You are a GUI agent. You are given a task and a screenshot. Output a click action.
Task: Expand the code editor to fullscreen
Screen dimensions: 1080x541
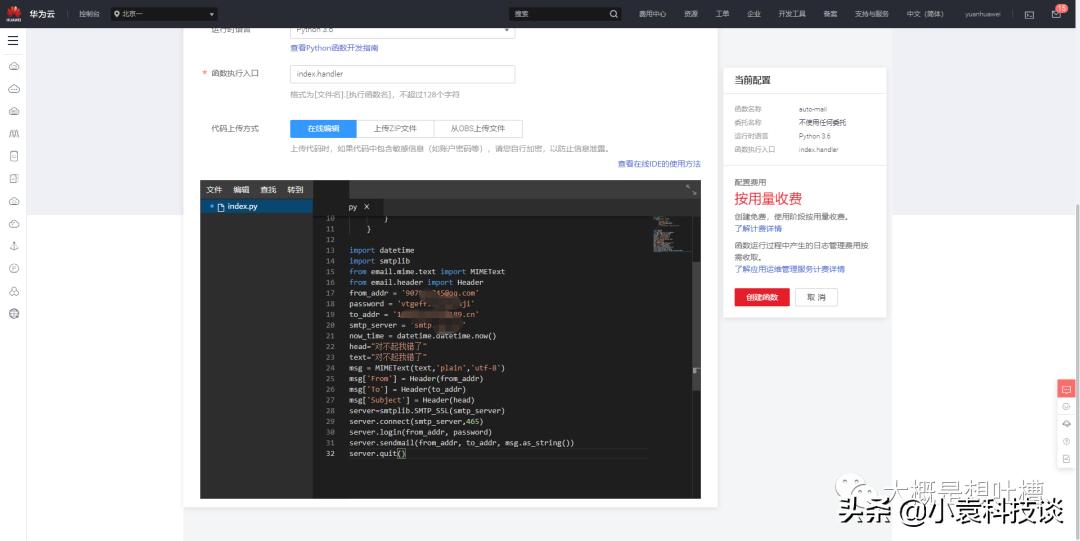pos(691,190)
